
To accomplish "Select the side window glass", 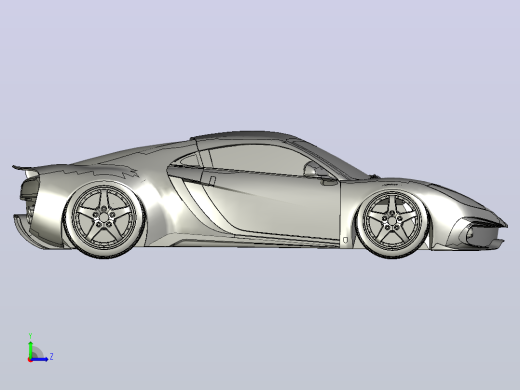I will pyautogui.click(x=257, y=160).
